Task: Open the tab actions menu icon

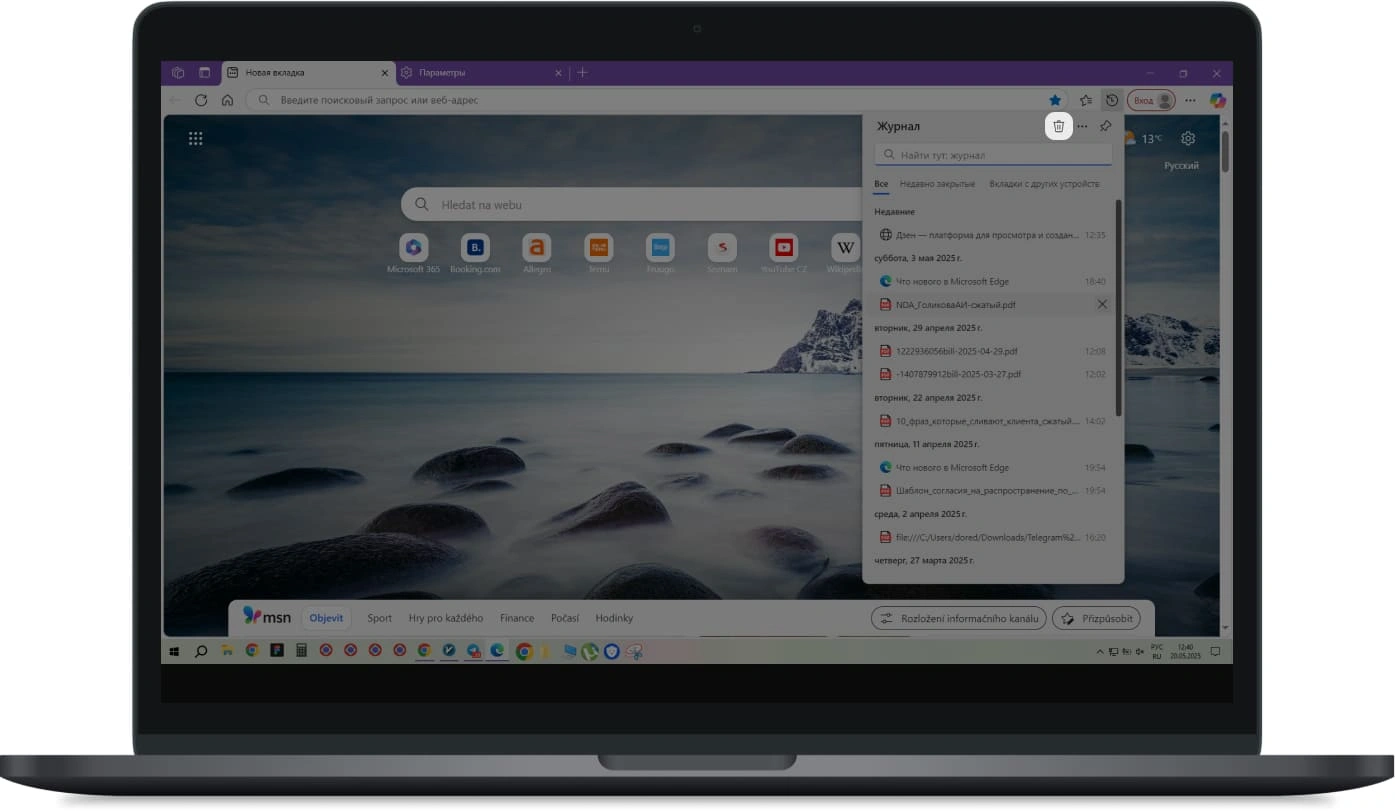Action: coord(205,73)
